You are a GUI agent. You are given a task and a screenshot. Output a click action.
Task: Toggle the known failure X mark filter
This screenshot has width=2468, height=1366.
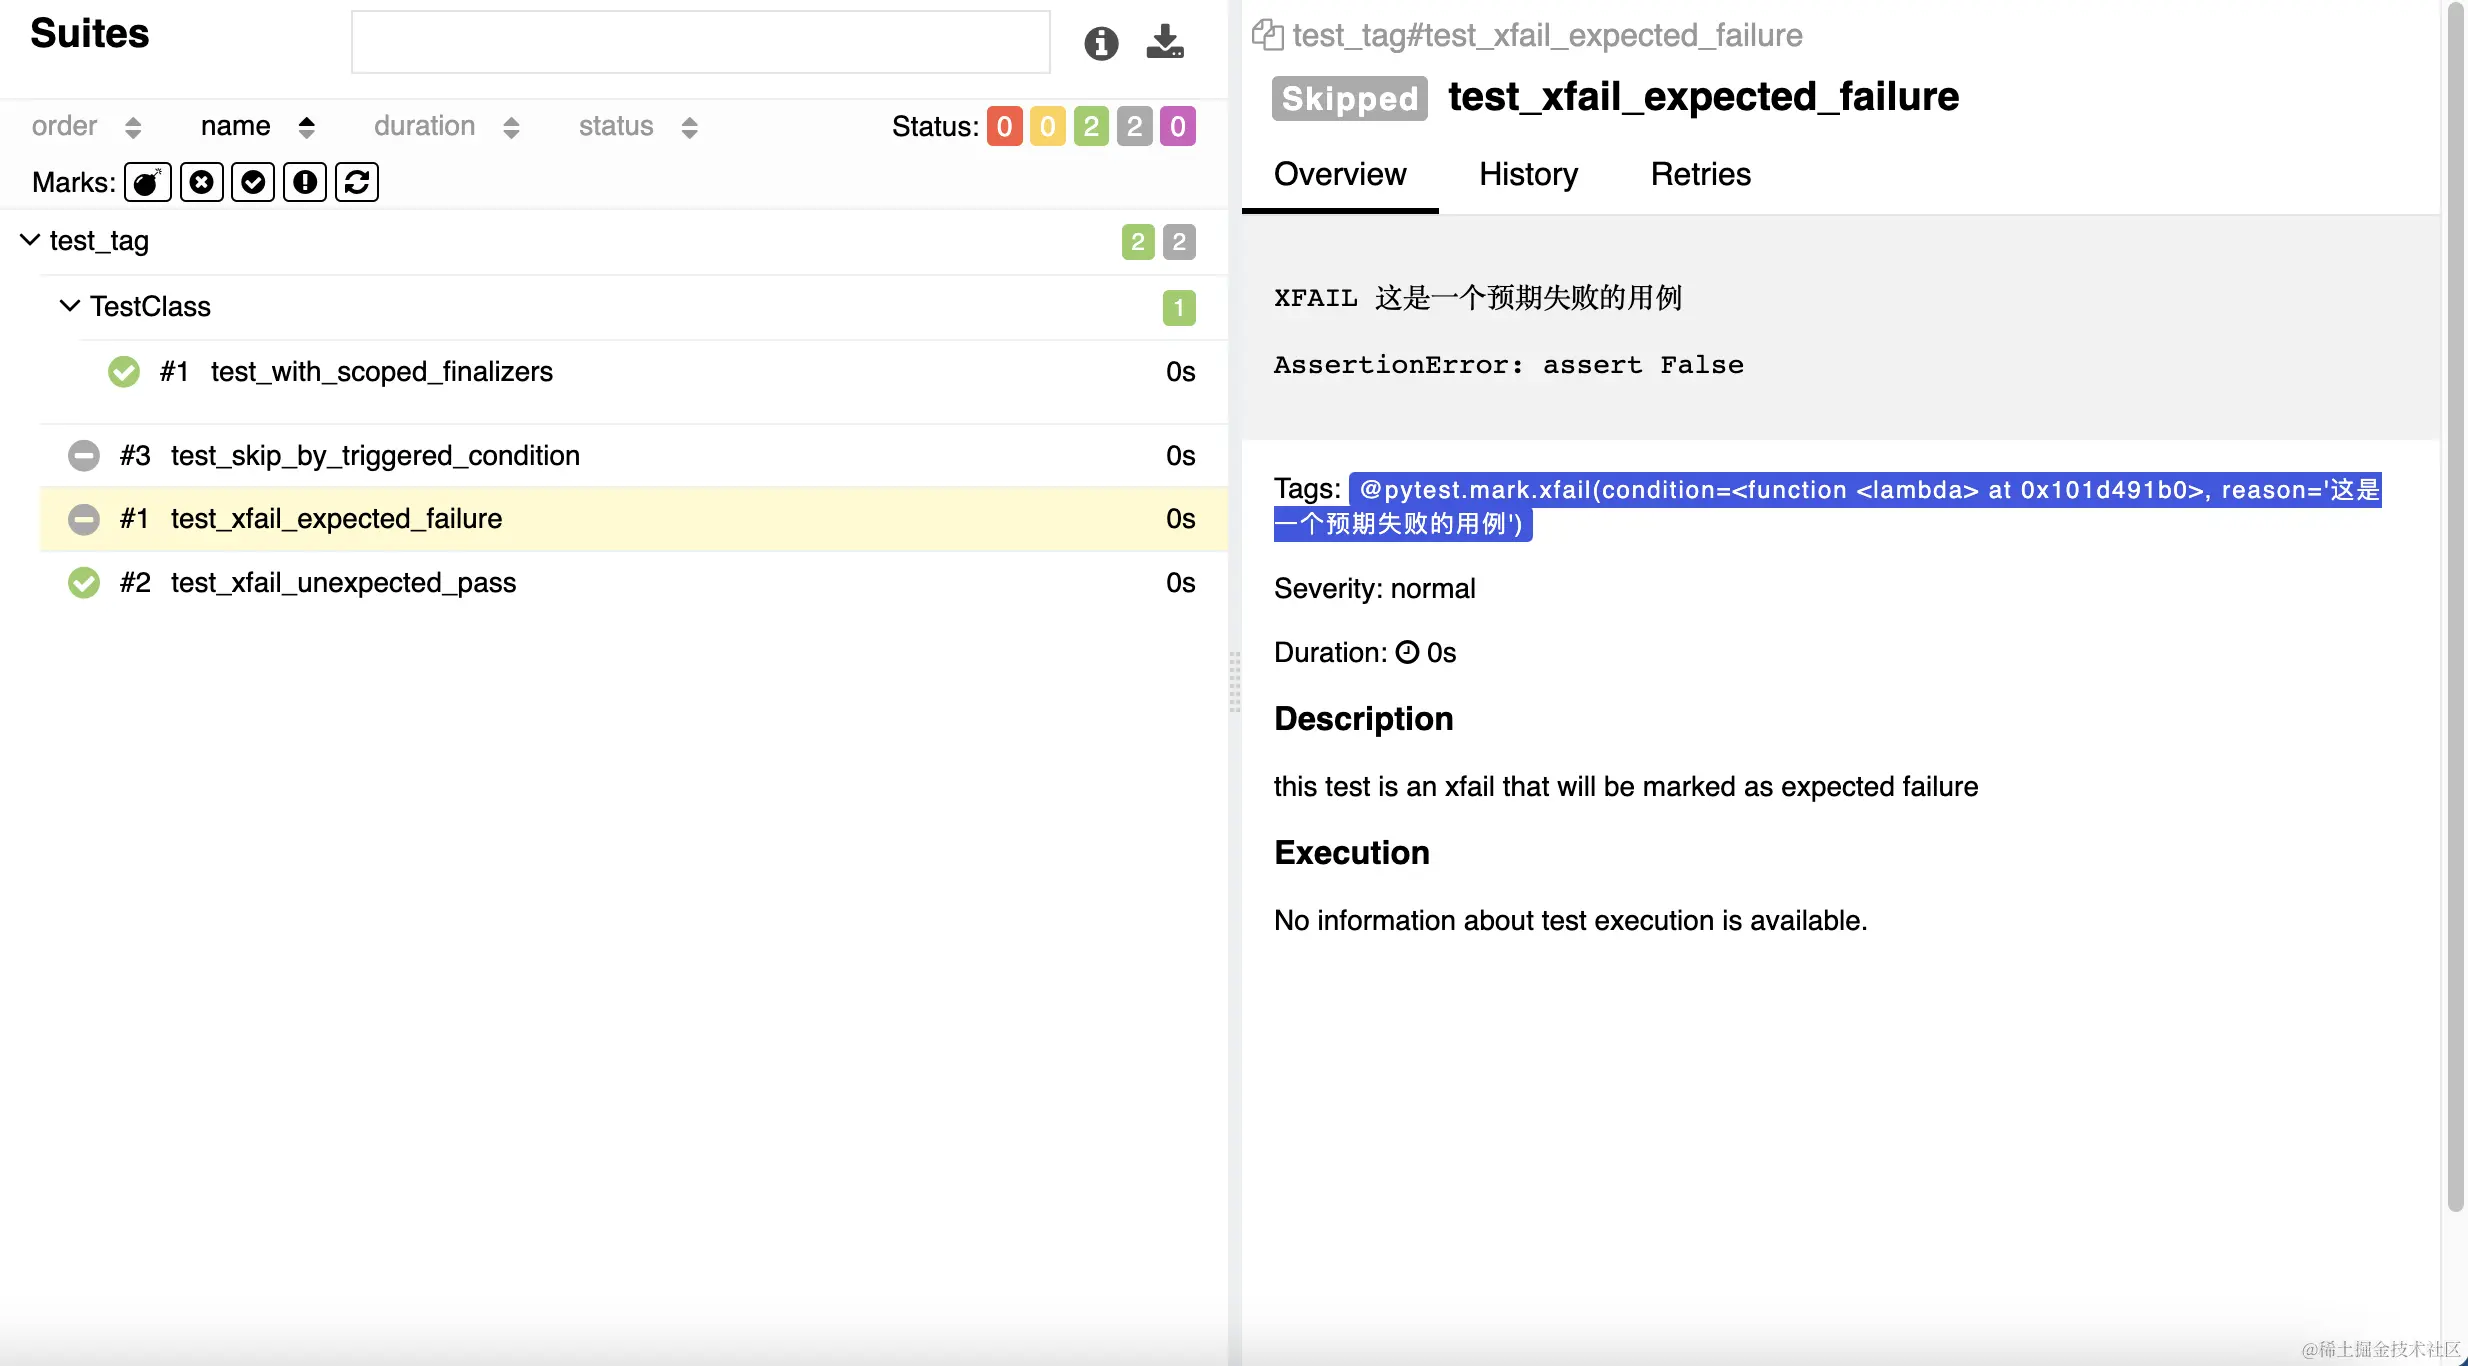coord(202,182)
